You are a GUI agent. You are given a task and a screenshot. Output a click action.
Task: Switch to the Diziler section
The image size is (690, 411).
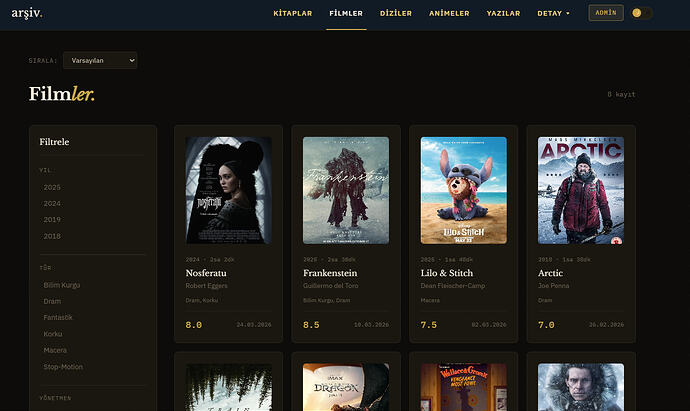pyautogui.click(x=396, y=13)
